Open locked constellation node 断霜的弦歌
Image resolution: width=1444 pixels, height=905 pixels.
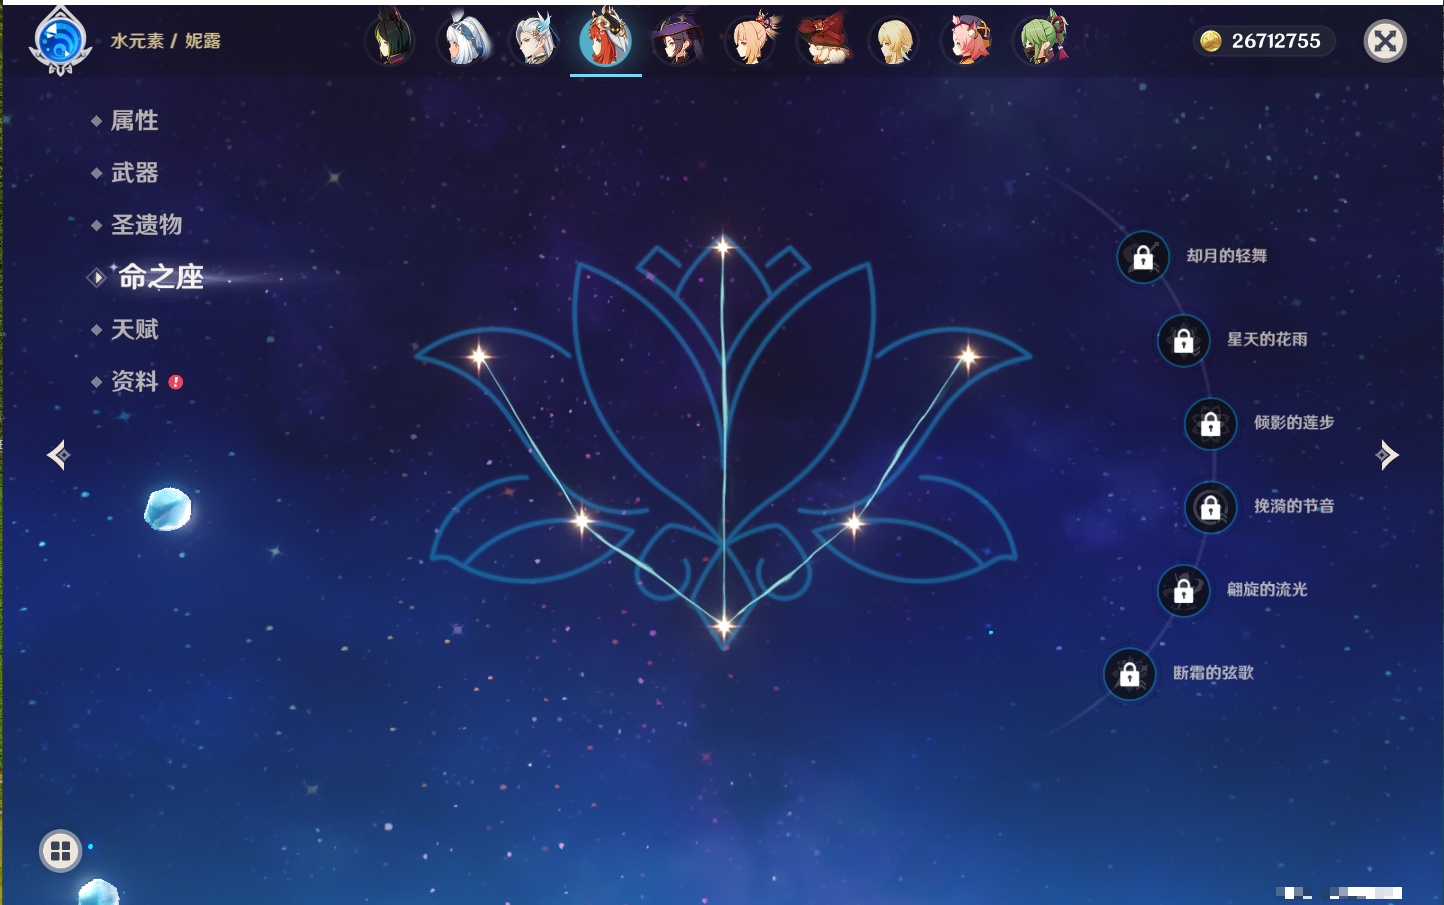[1130, 674]
